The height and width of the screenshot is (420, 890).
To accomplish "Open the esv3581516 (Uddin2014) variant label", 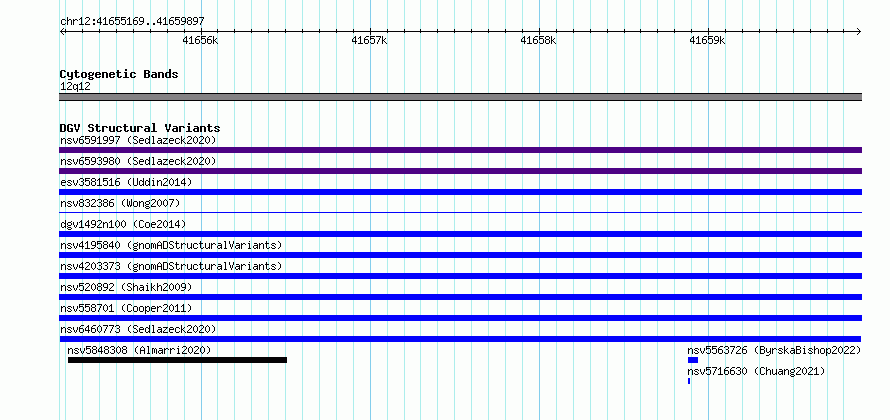I will 126,182.
